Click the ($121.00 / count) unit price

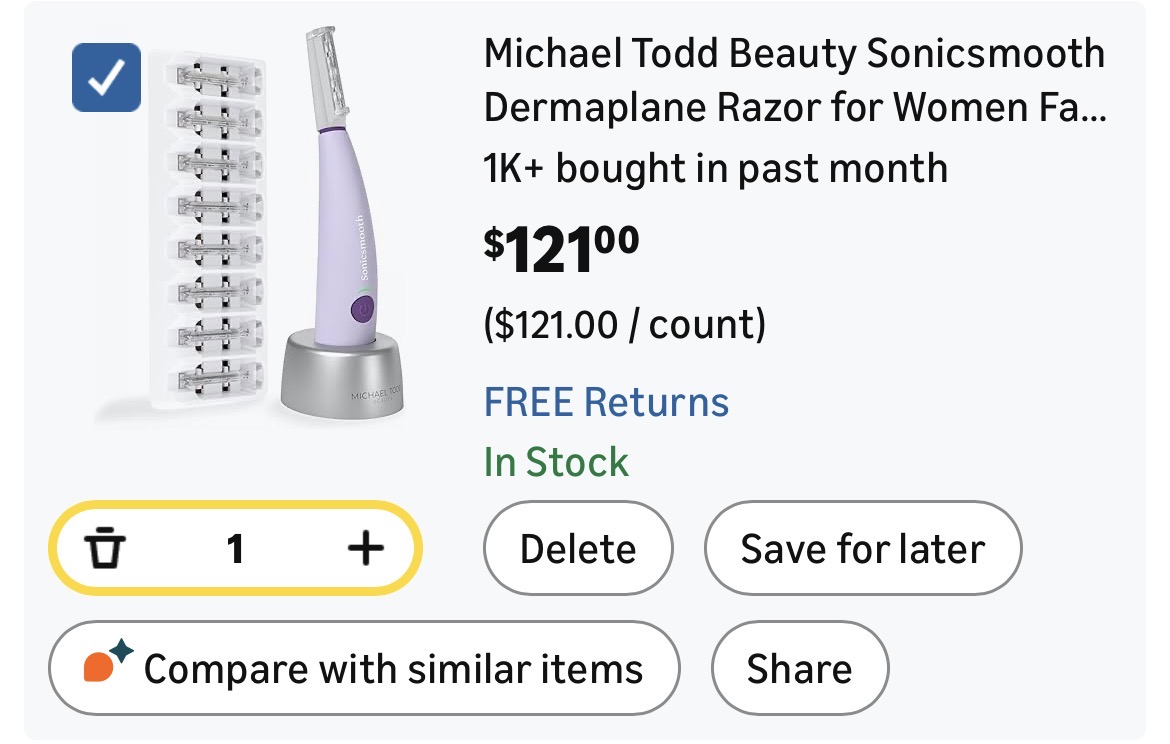tap(624, 325)
